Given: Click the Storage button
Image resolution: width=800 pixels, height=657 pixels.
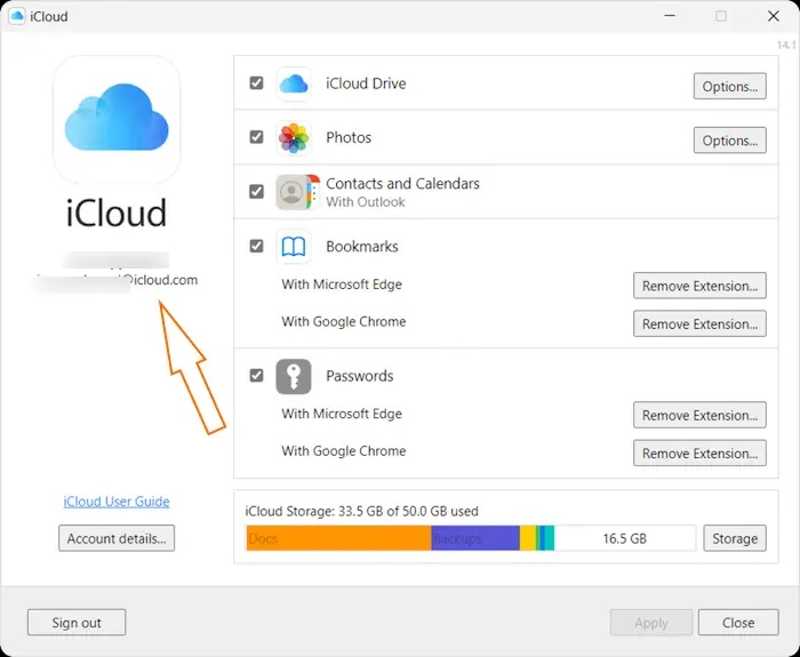Looking at the screenshot, I should [x=735, y=539].
